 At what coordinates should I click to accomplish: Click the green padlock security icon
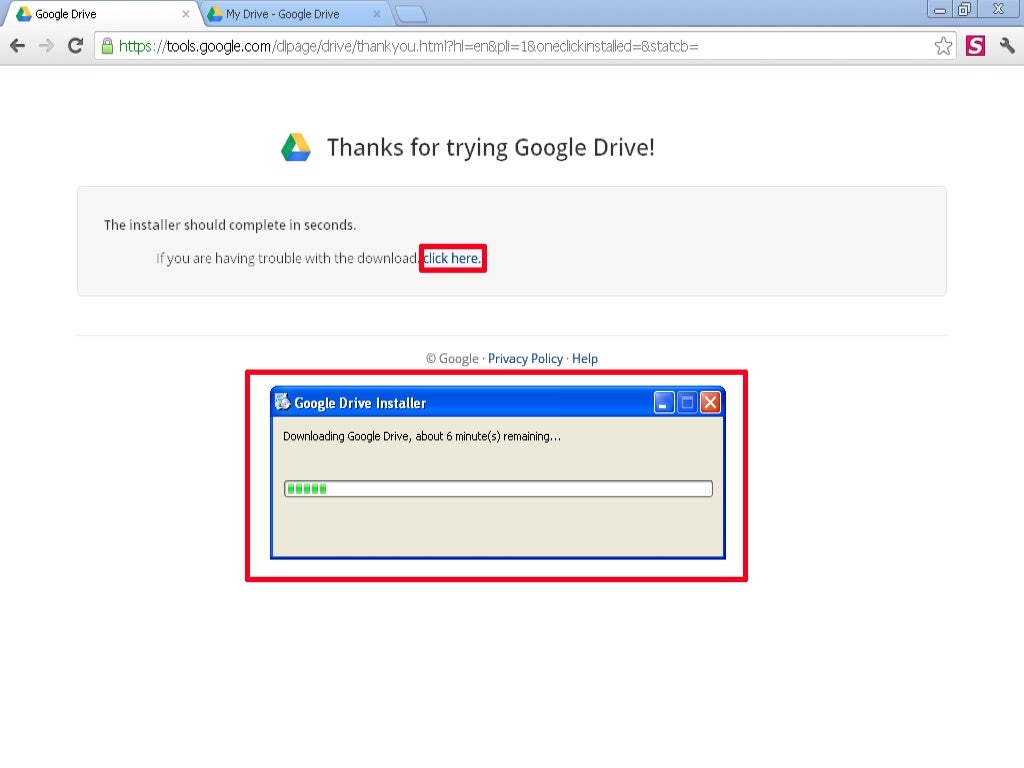coord(108,46)
